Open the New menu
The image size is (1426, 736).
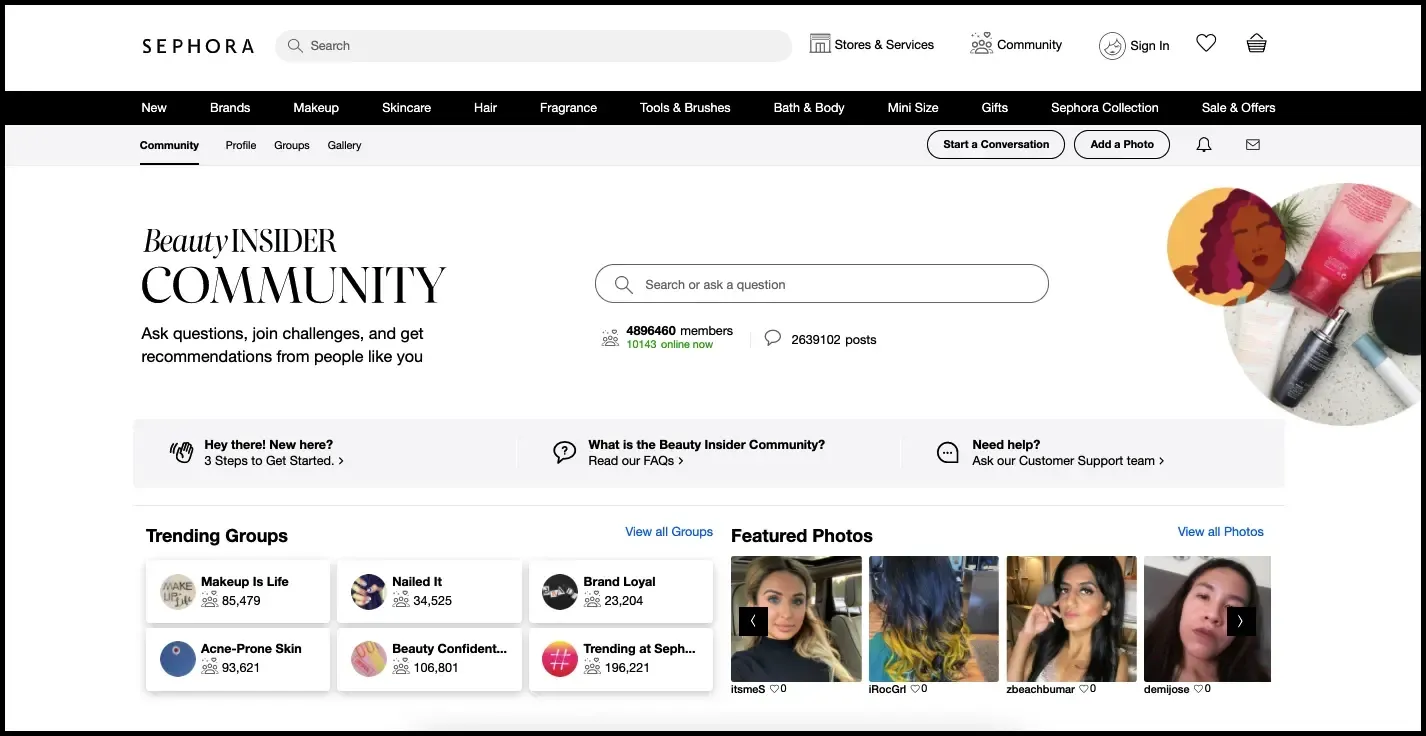tap(154, 108)
